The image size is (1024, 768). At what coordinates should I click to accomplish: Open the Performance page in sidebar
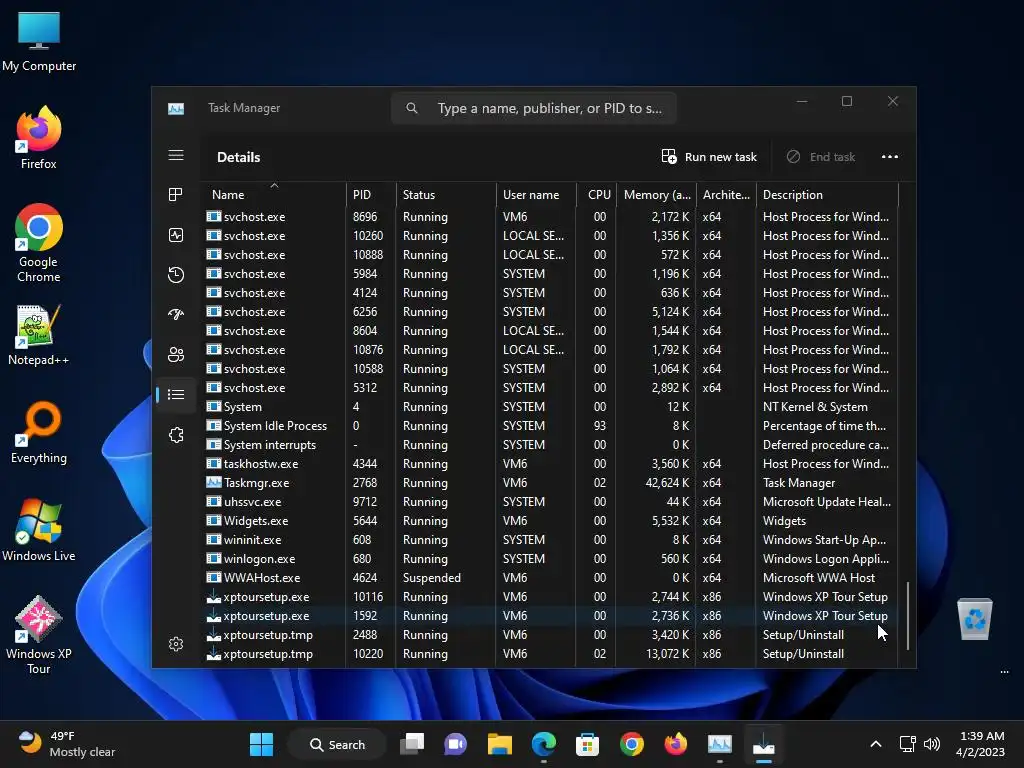(176, 235)
